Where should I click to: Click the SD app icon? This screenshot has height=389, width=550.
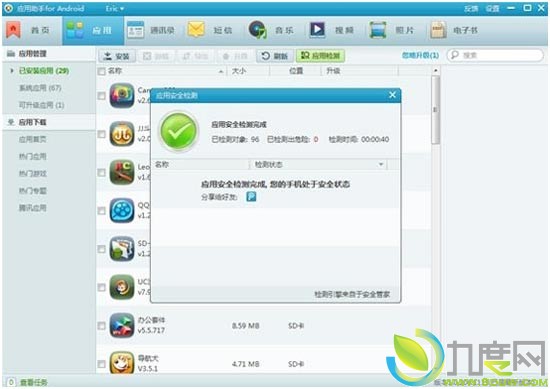(122, 249)
